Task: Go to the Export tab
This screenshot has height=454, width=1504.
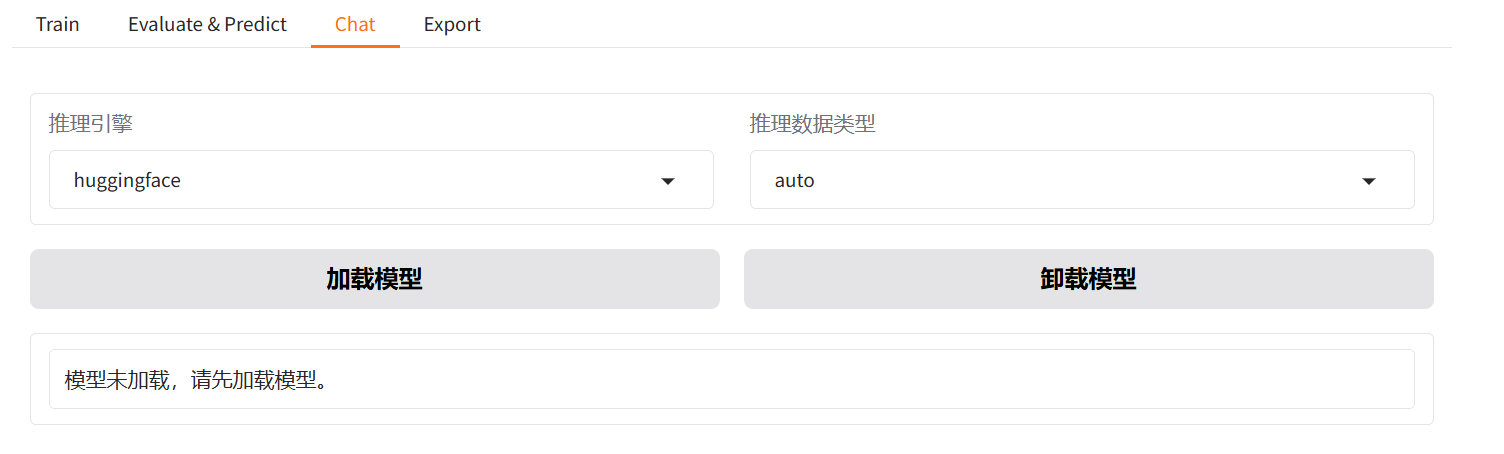Action: [452, 24]
